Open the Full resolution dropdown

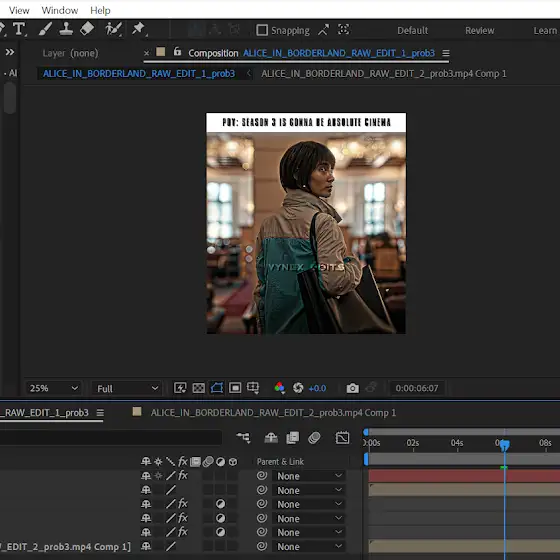point(127,389)
